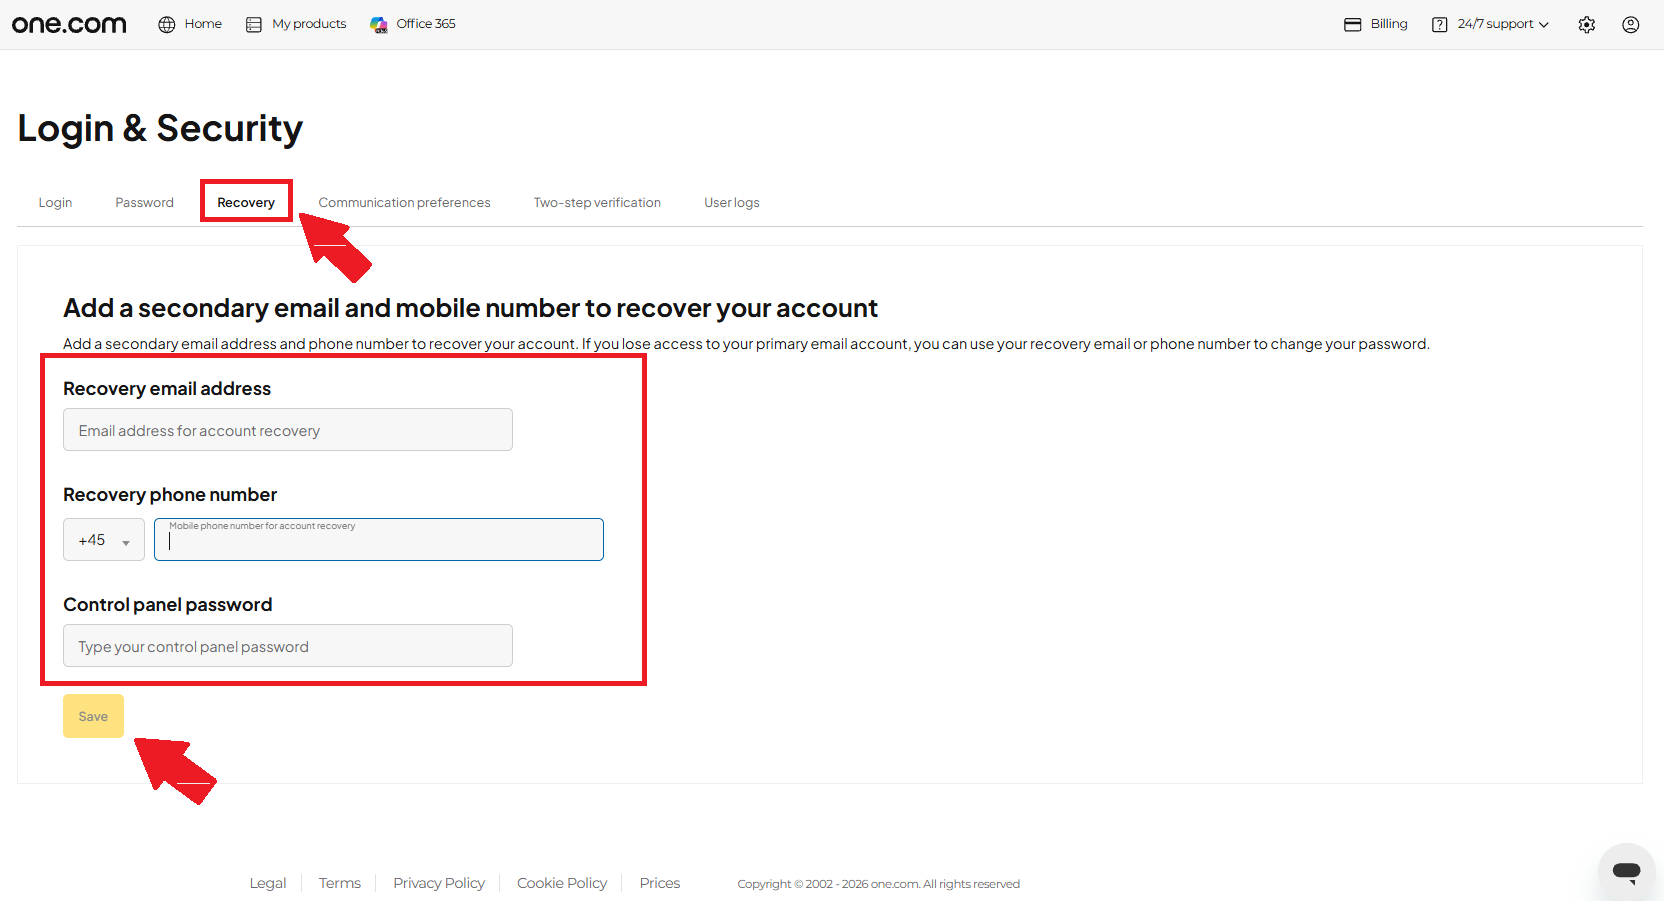
Task: Open the Legal footer link
Action: [x=268, y=883]
